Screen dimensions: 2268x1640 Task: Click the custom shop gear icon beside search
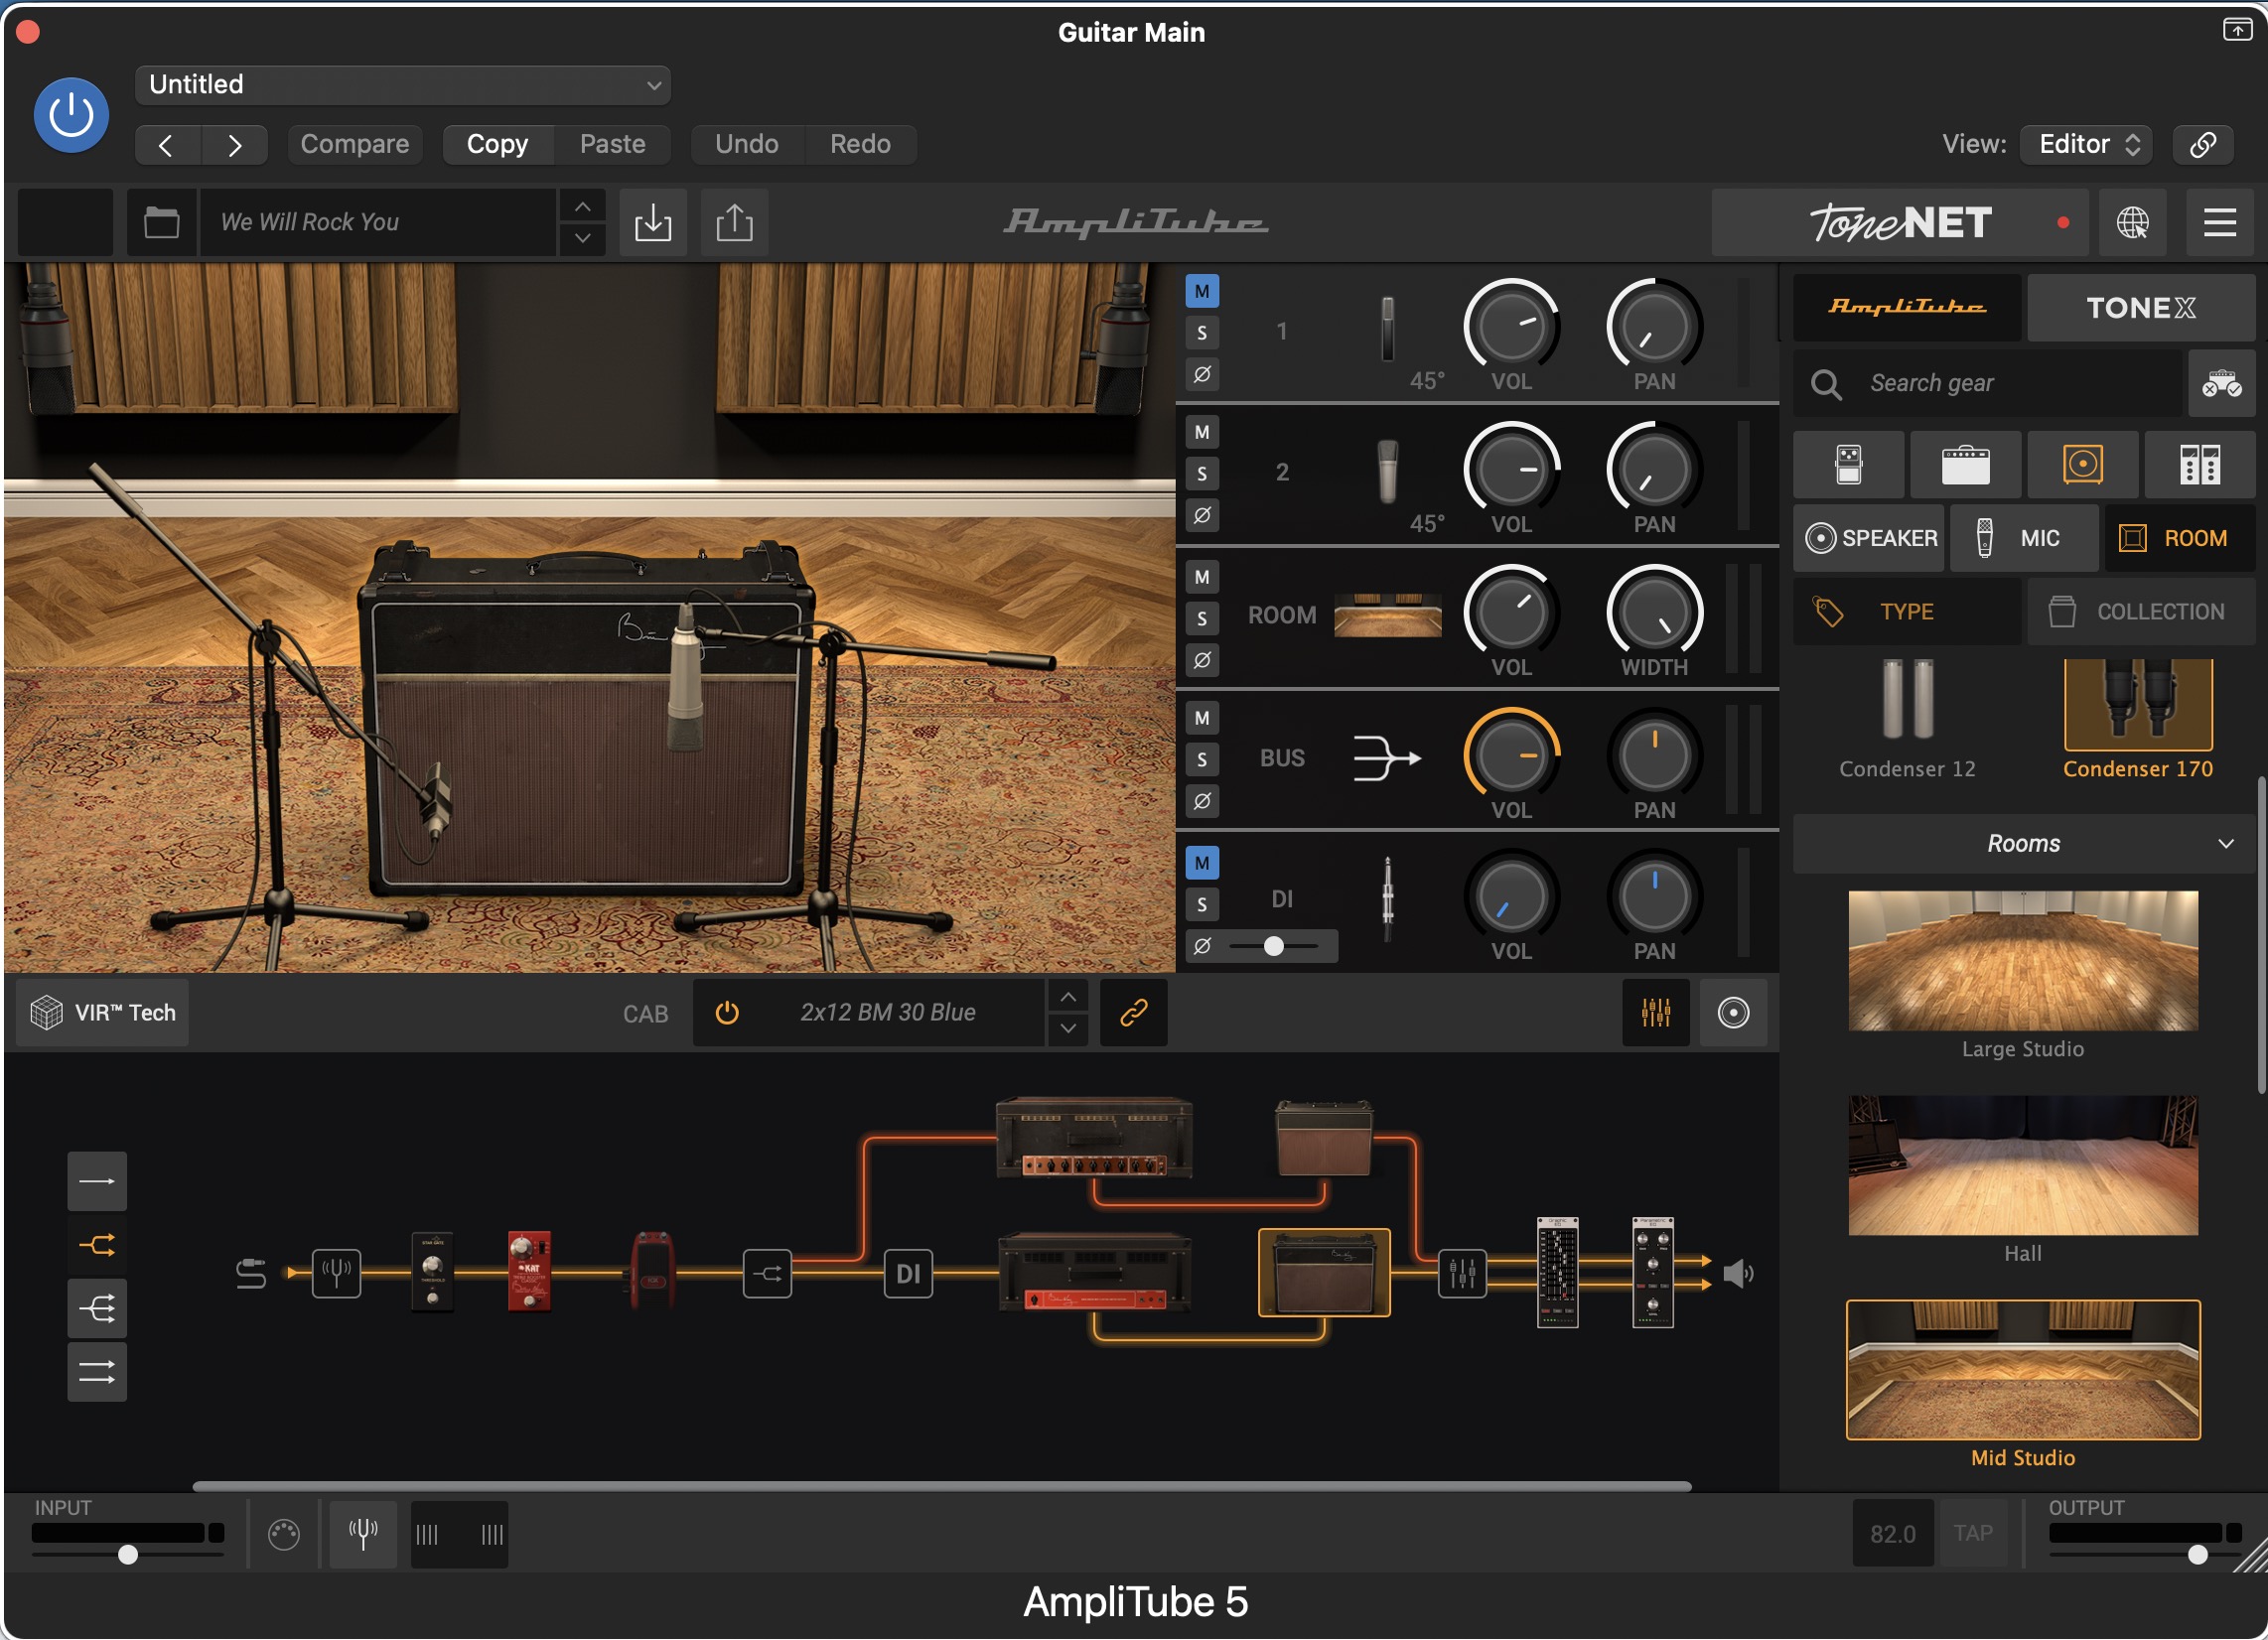tap(2221, 384)
